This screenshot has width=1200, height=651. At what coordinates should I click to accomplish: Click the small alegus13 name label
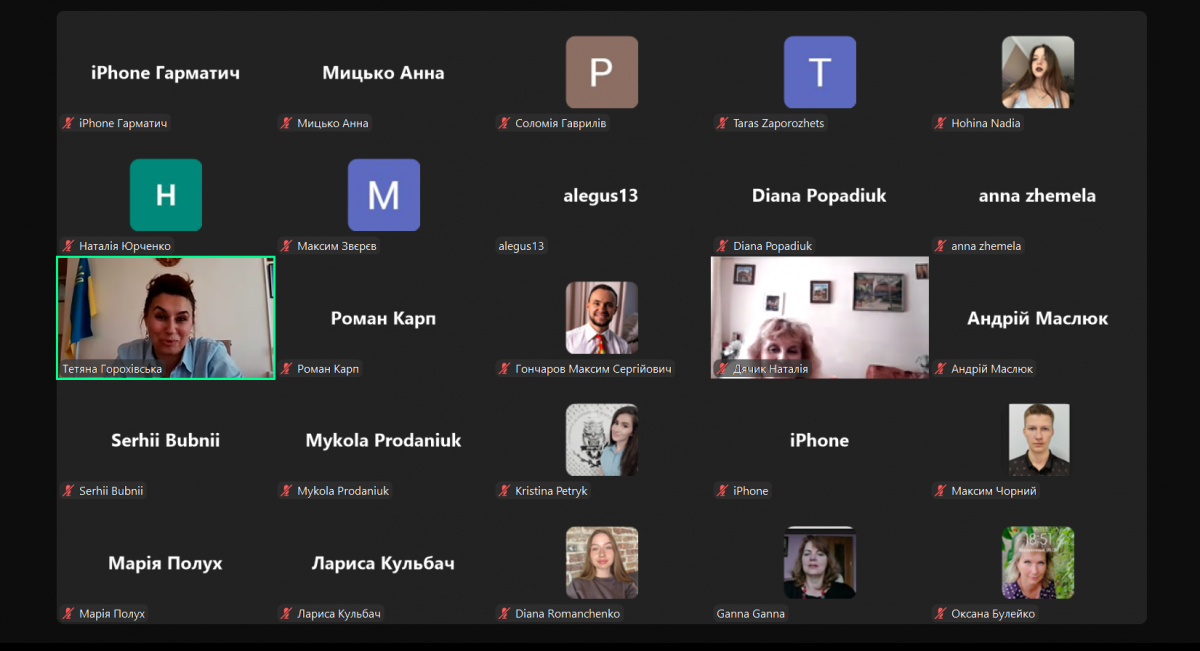(x=521, y=246)
